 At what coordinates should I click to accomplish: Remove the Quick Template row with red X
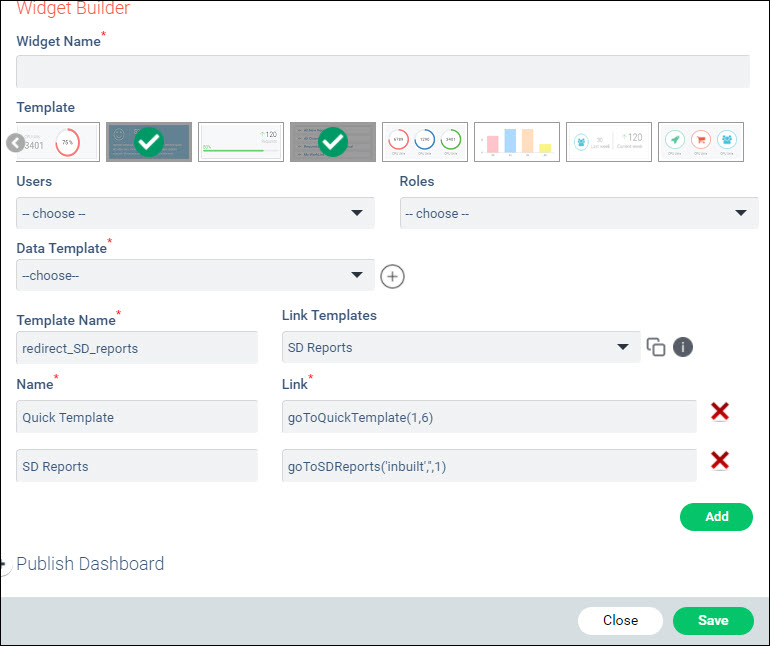coord(719,412)
